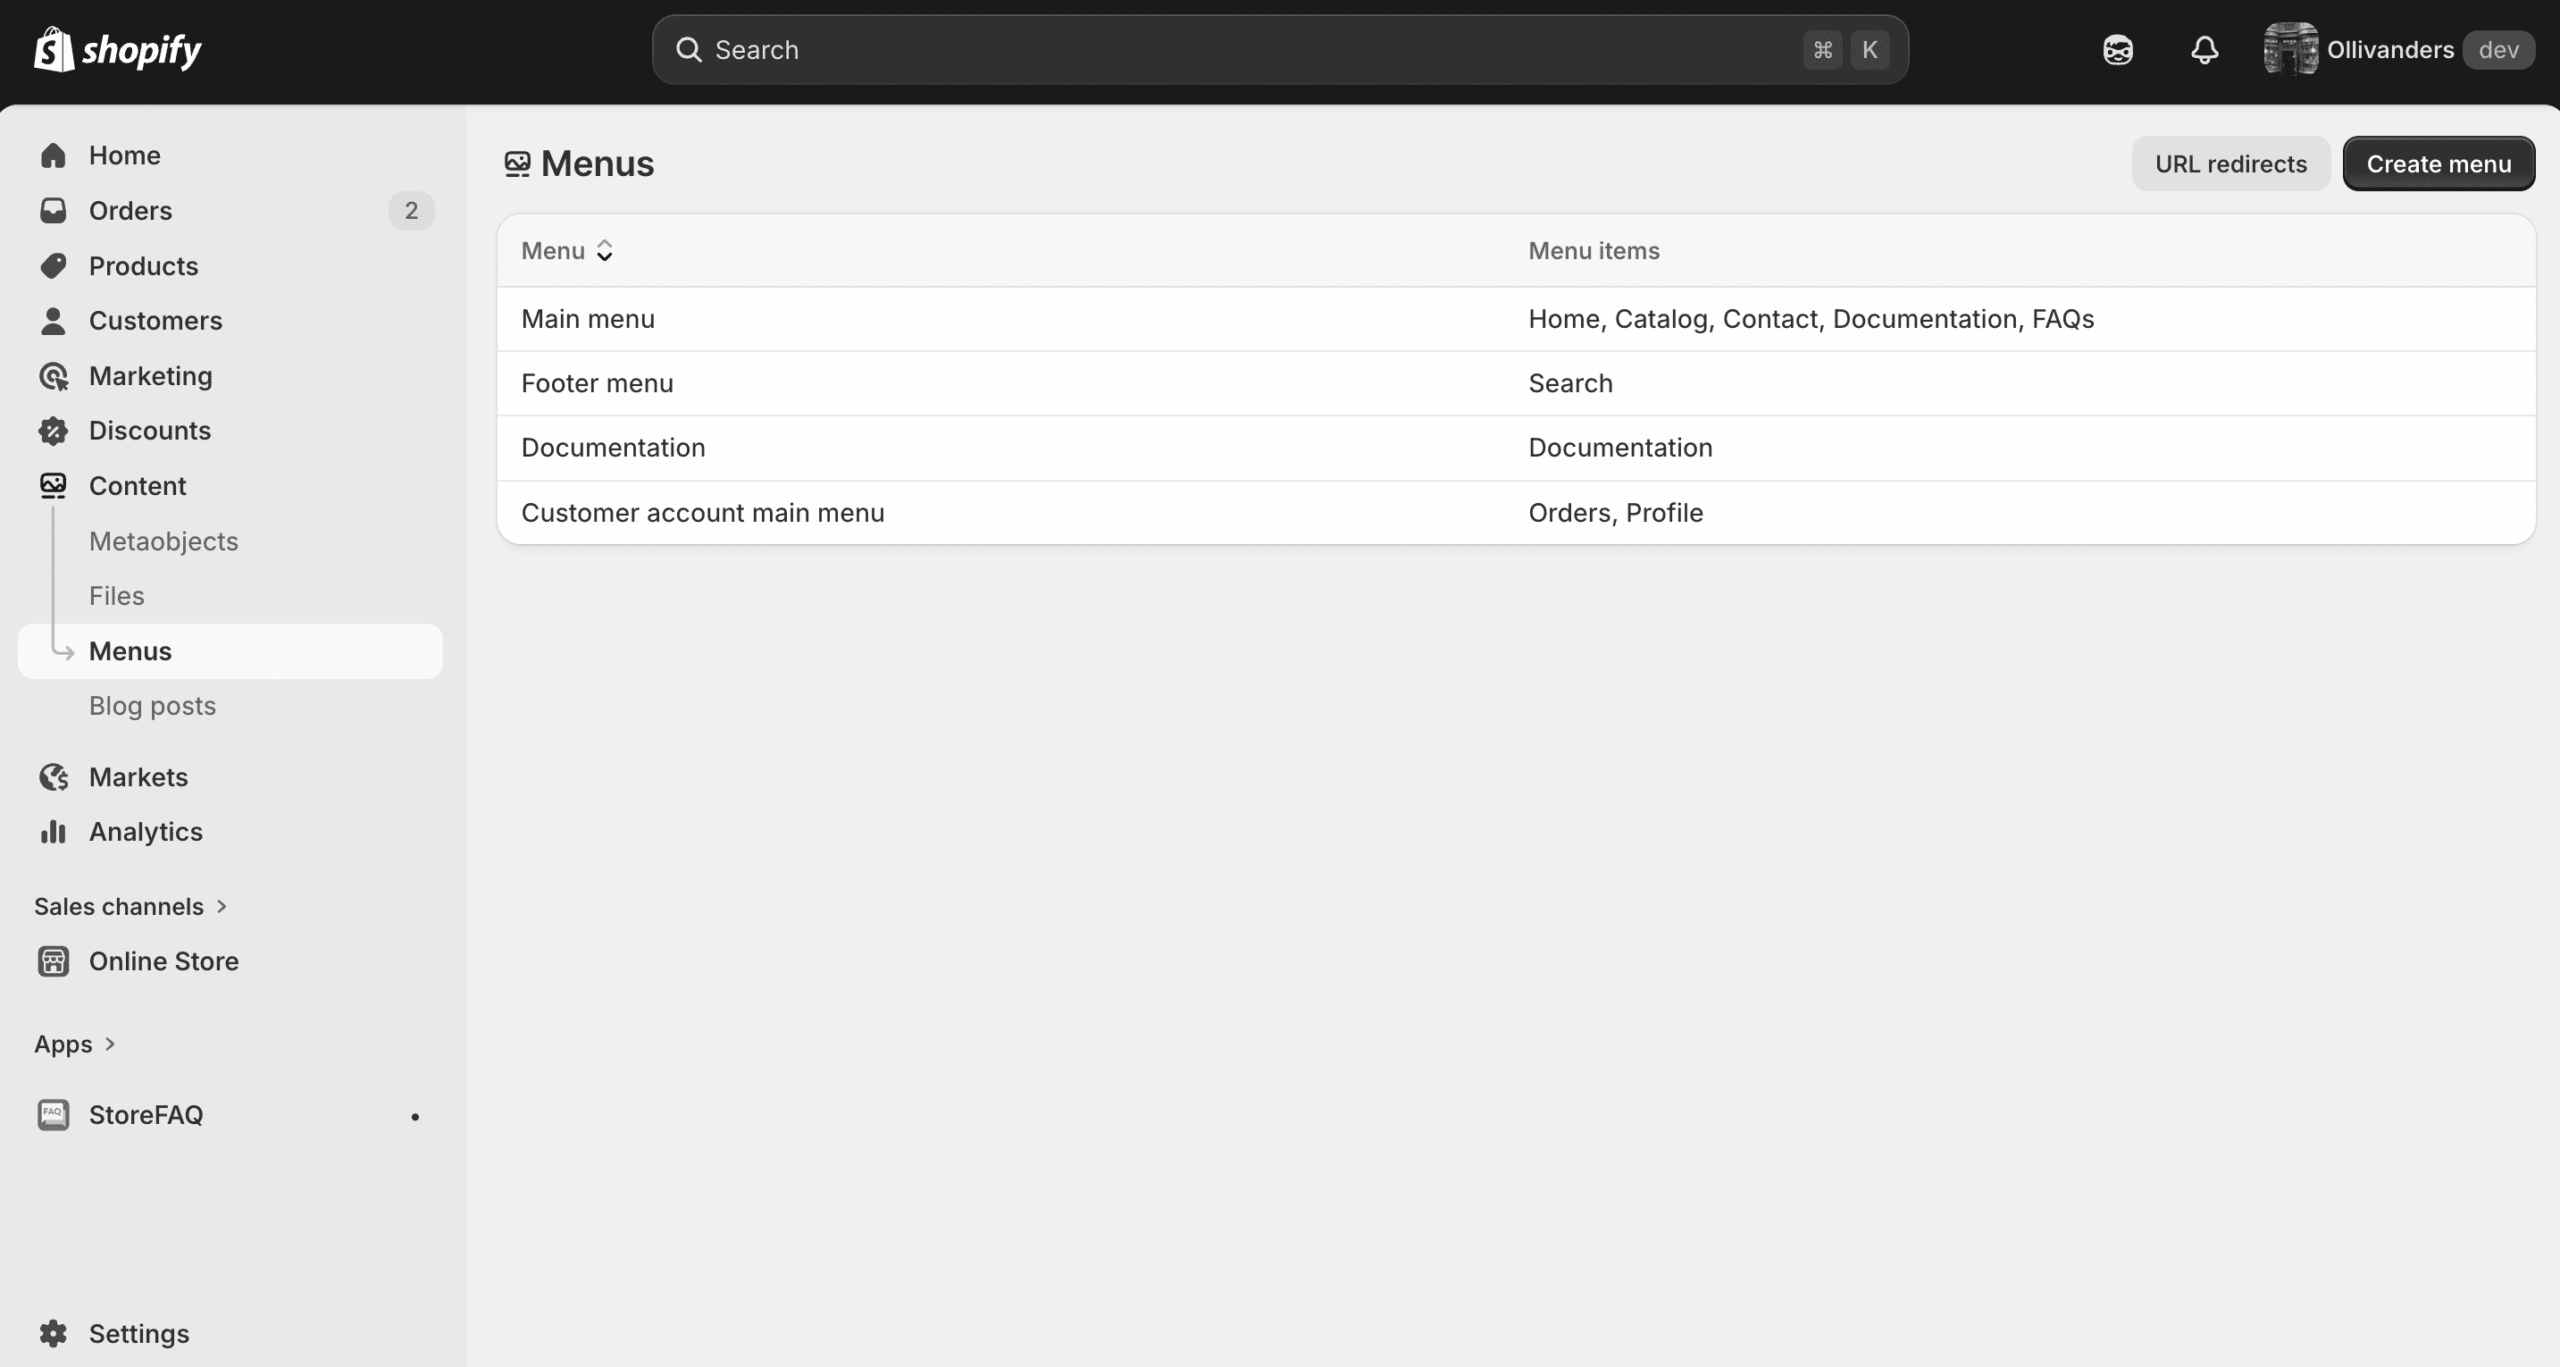Open Blog posts under Content

(x=152, y=706)
